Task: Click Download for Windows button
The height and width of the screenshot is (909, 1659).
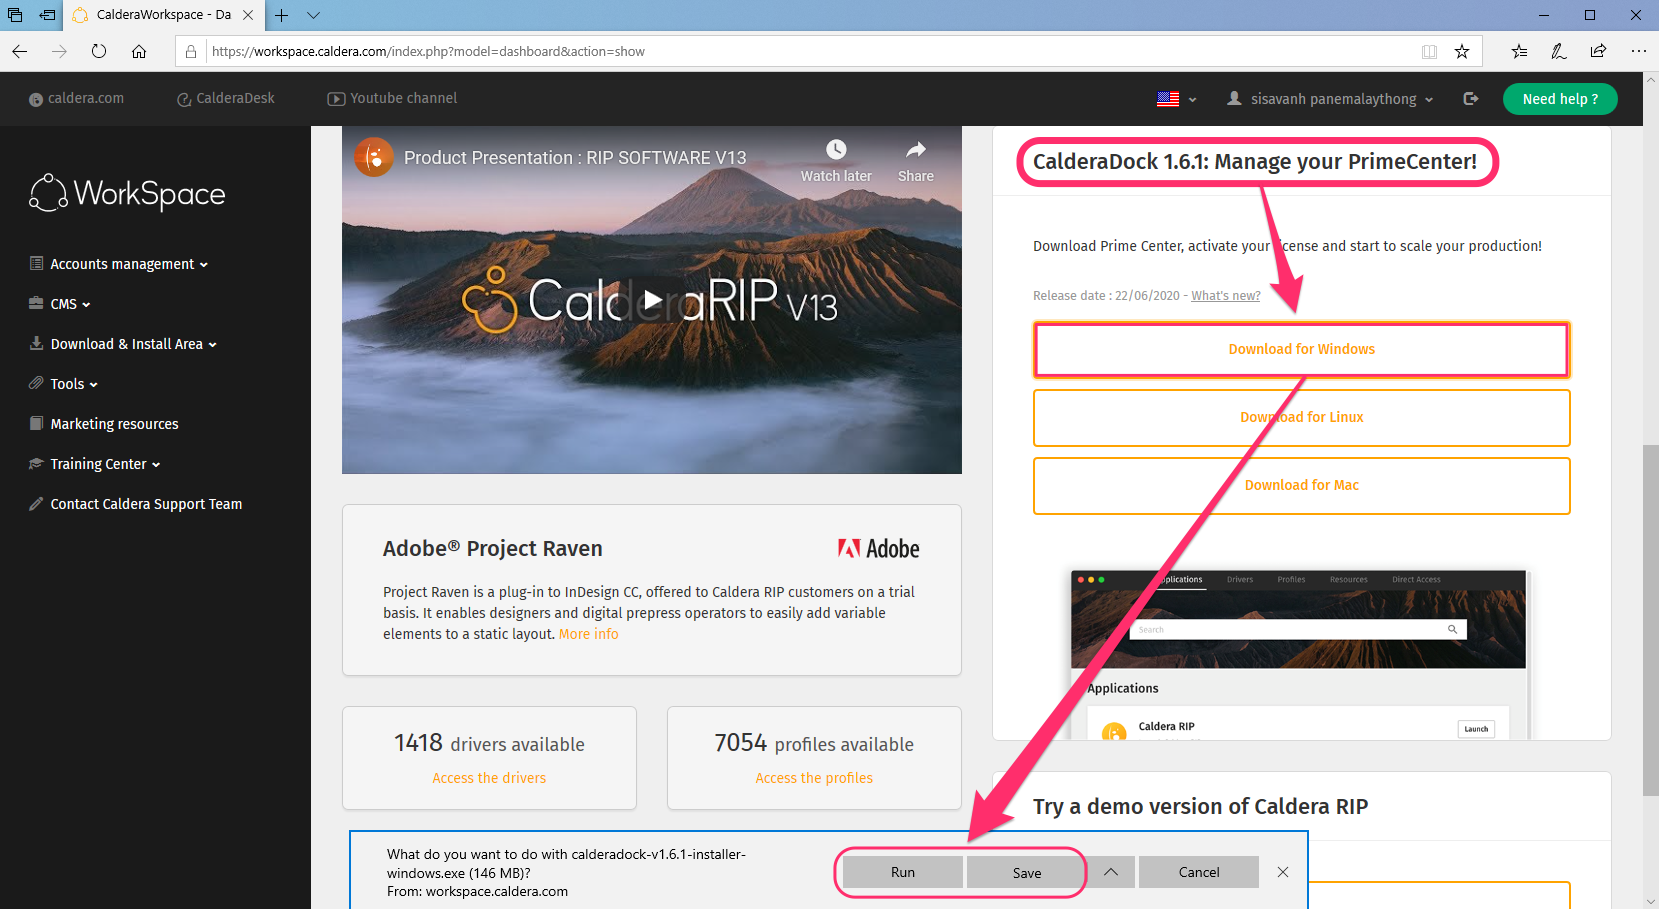Action: 1301,349
